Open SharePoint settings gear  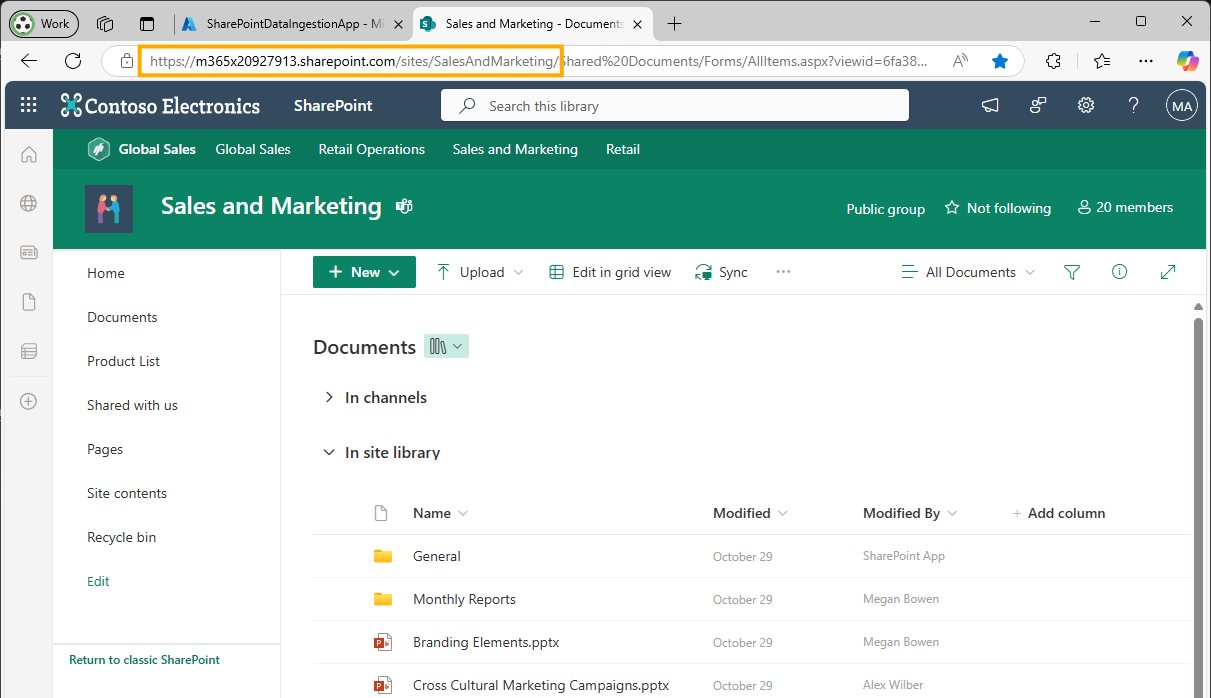[x=1086, y=105]
